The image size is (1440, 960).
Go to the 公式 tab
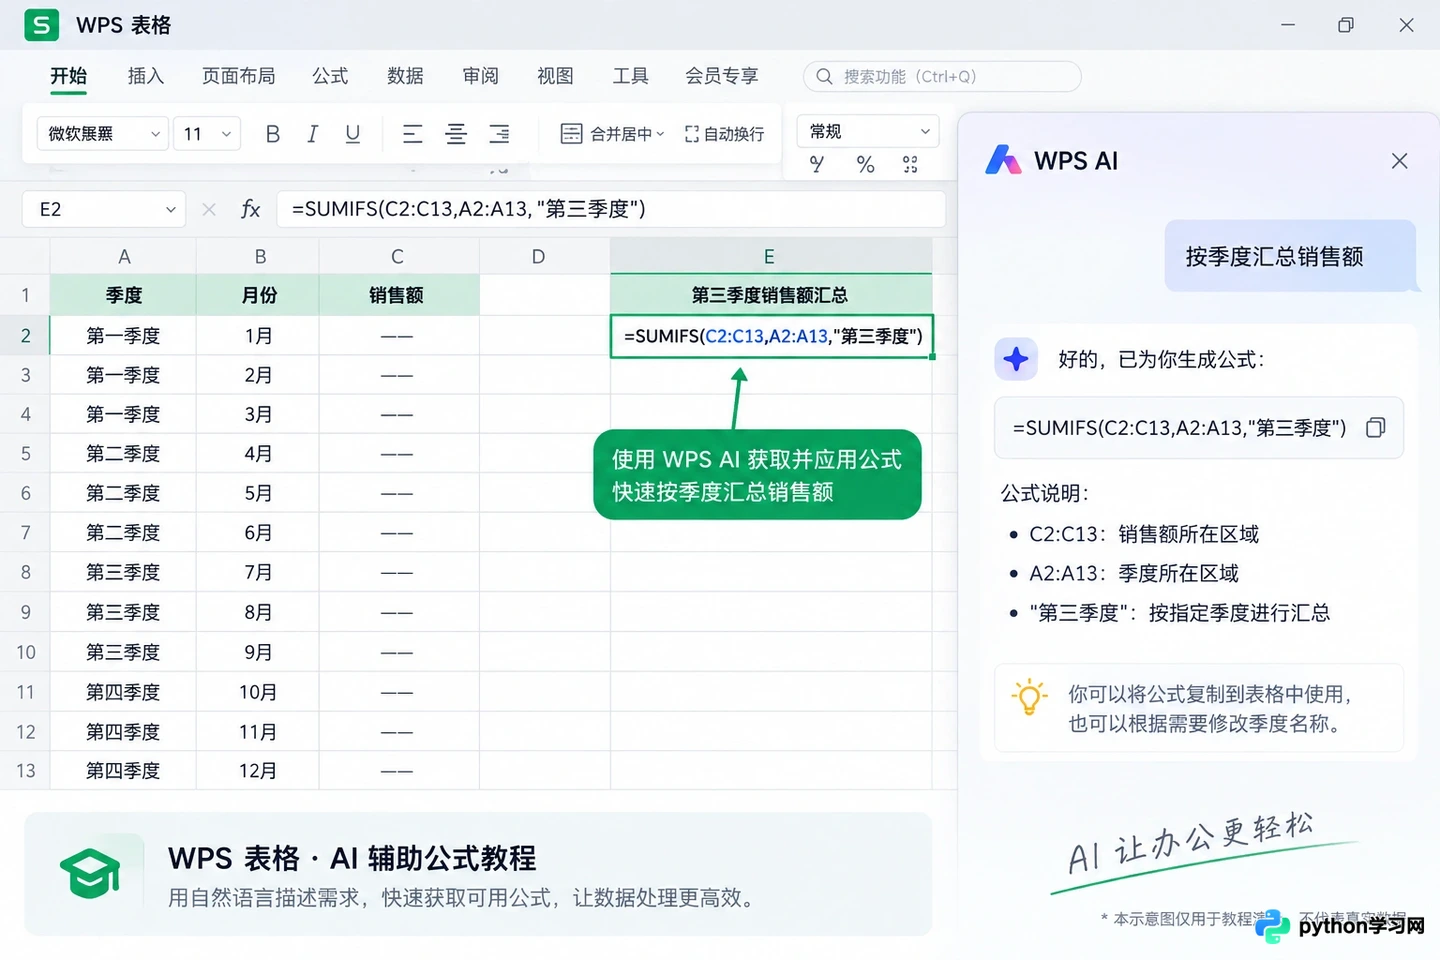[x=330, y=76]
